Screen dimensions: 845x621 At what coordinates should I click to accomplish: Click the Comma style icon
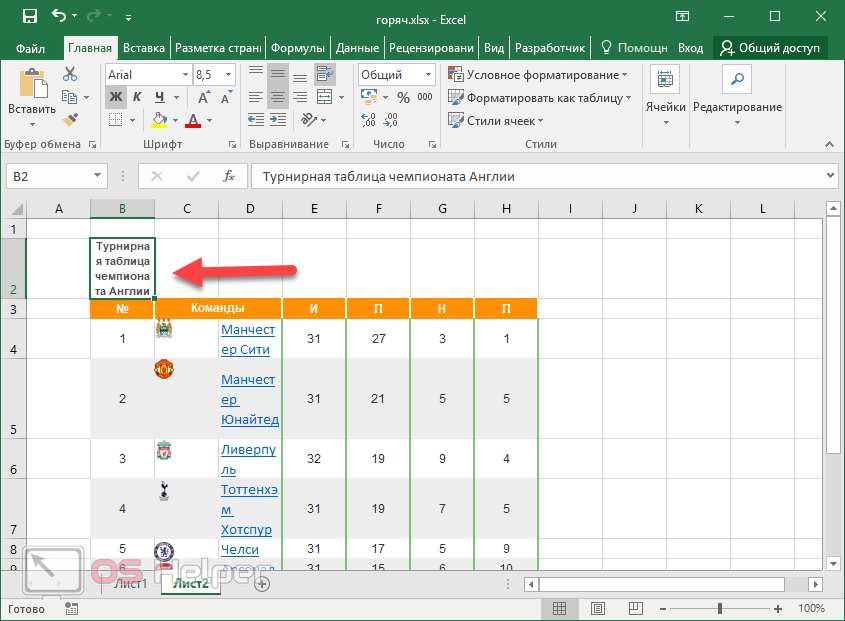(x=427, y=96)
